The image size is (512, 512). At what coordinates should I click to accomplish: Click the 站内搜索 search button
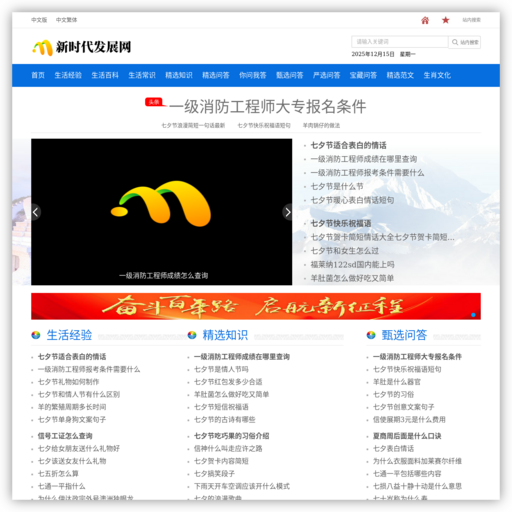click(x=465, y=42)
